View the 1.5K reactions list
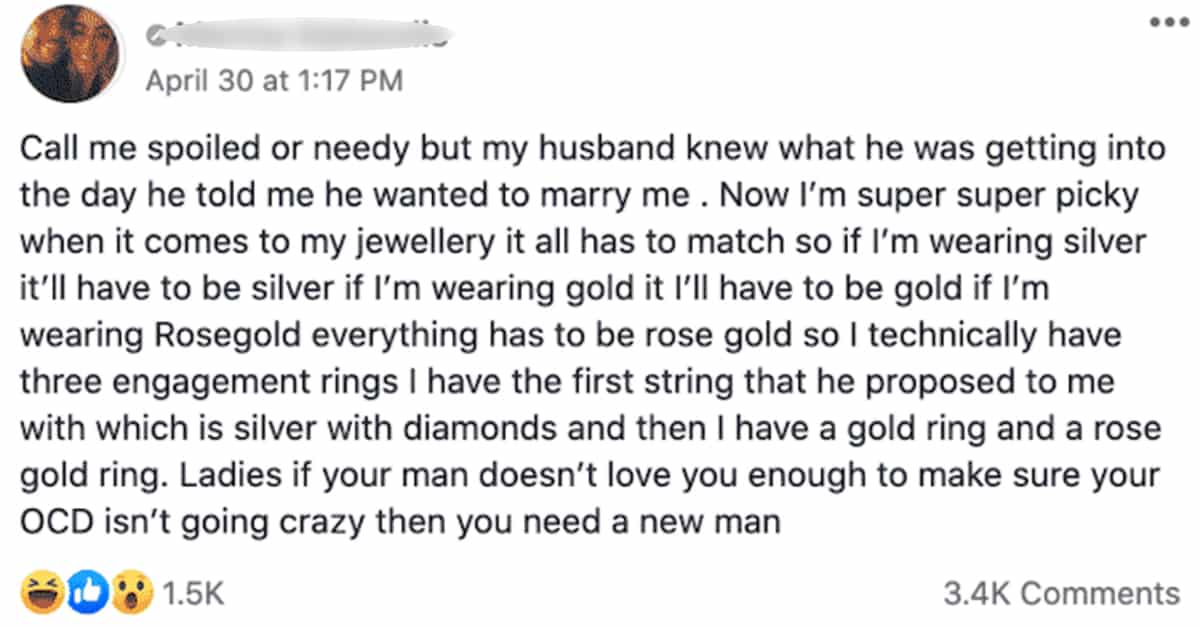The height and width of the screenshot is (628, 1200). pos(193,594)
